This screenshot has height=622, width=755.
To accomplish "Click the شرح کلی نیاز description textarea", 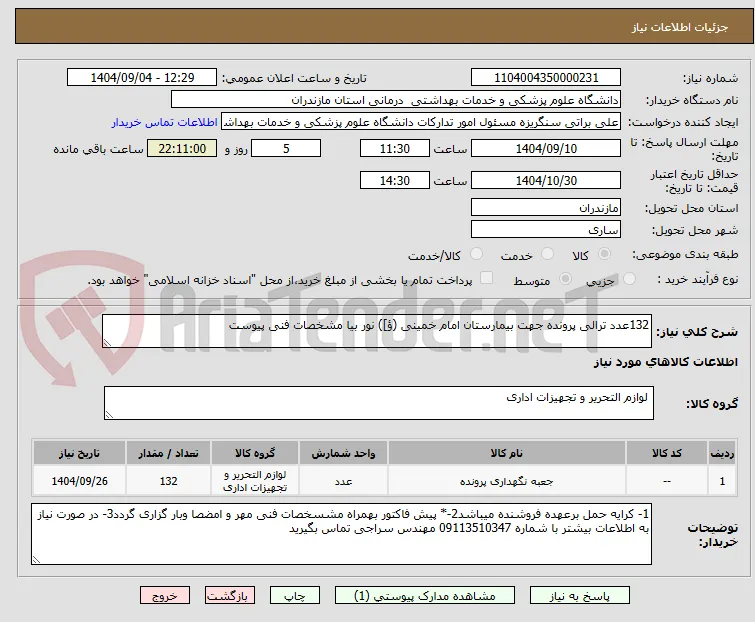I will pyautogui.click(x=377, y=331).
